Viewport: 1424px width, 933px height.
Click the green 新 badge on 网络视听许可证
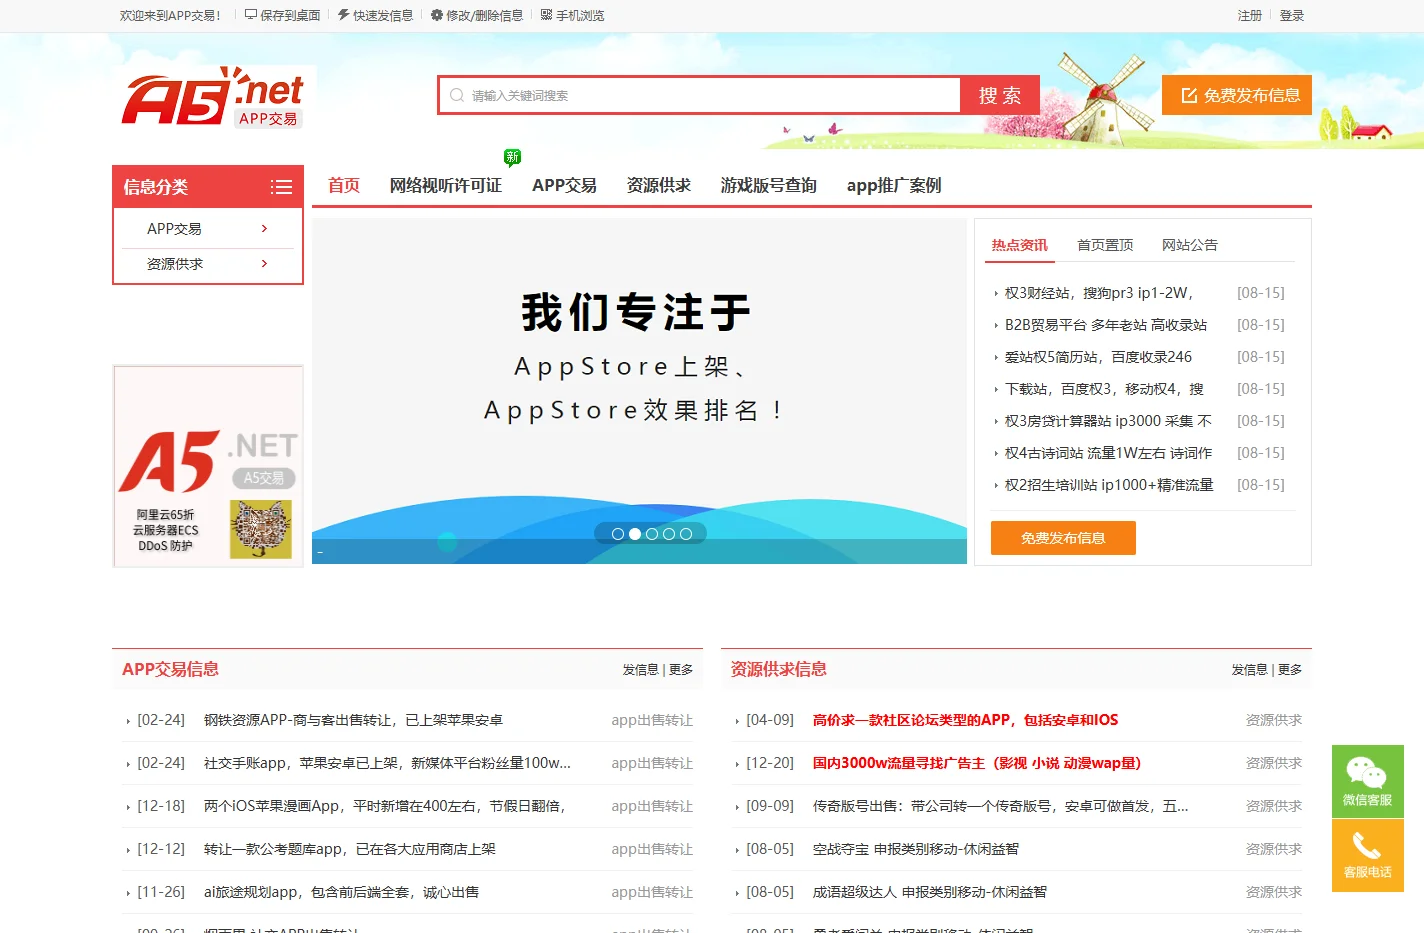pos(512,157)
